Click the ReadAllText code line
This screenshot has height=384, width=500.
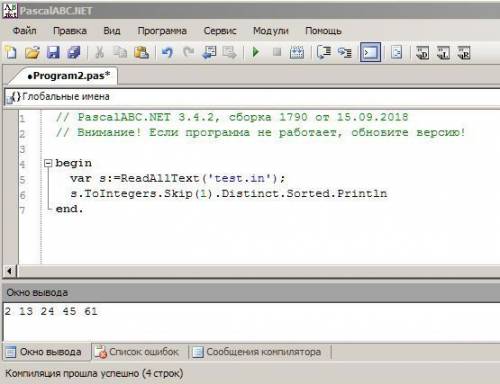(x=178, y=178)
